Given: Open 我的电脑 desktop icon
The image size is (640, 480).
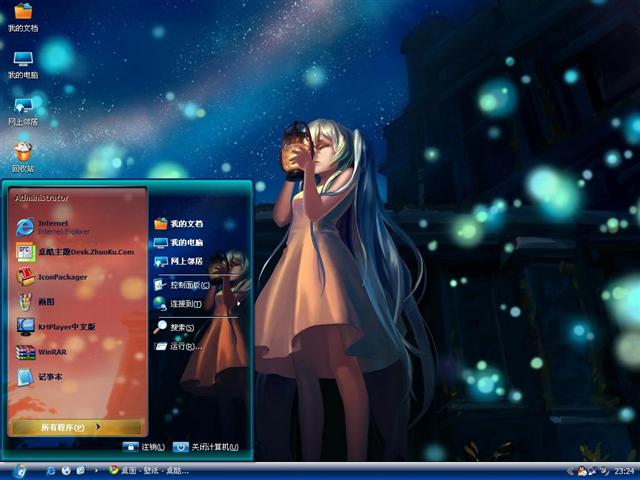Looking at the screenshot, I should pos(22,64).
